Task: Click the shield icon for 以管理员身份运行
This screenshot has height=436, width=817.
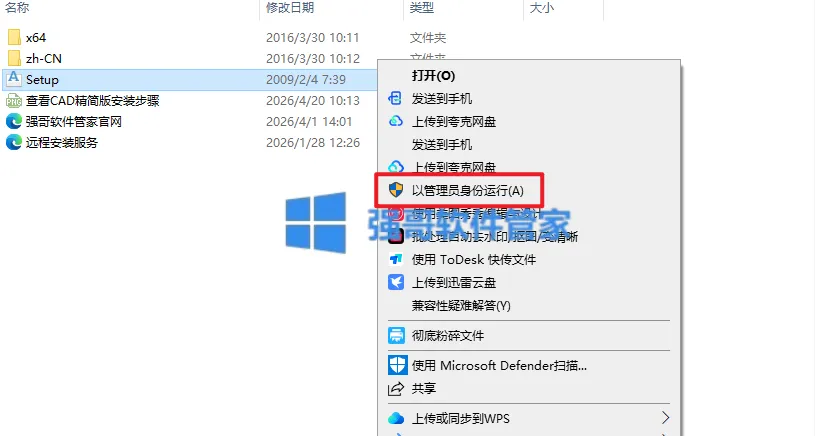Action: (396, 190)
